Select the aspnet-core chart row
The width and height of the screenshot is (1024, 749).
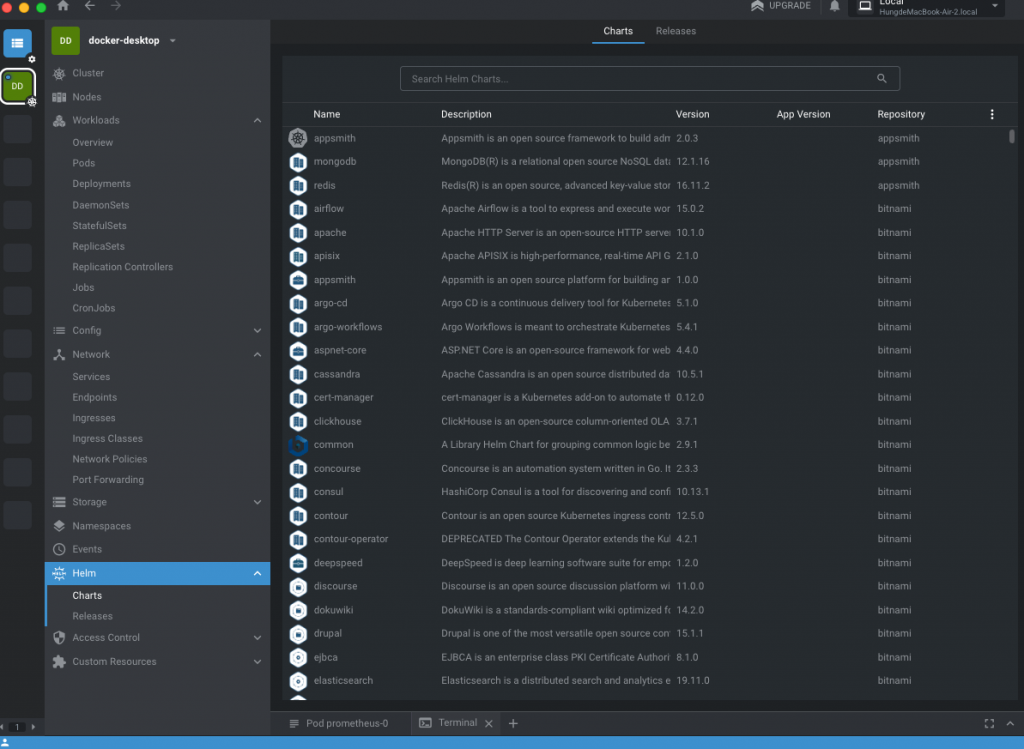pos(649,351)
